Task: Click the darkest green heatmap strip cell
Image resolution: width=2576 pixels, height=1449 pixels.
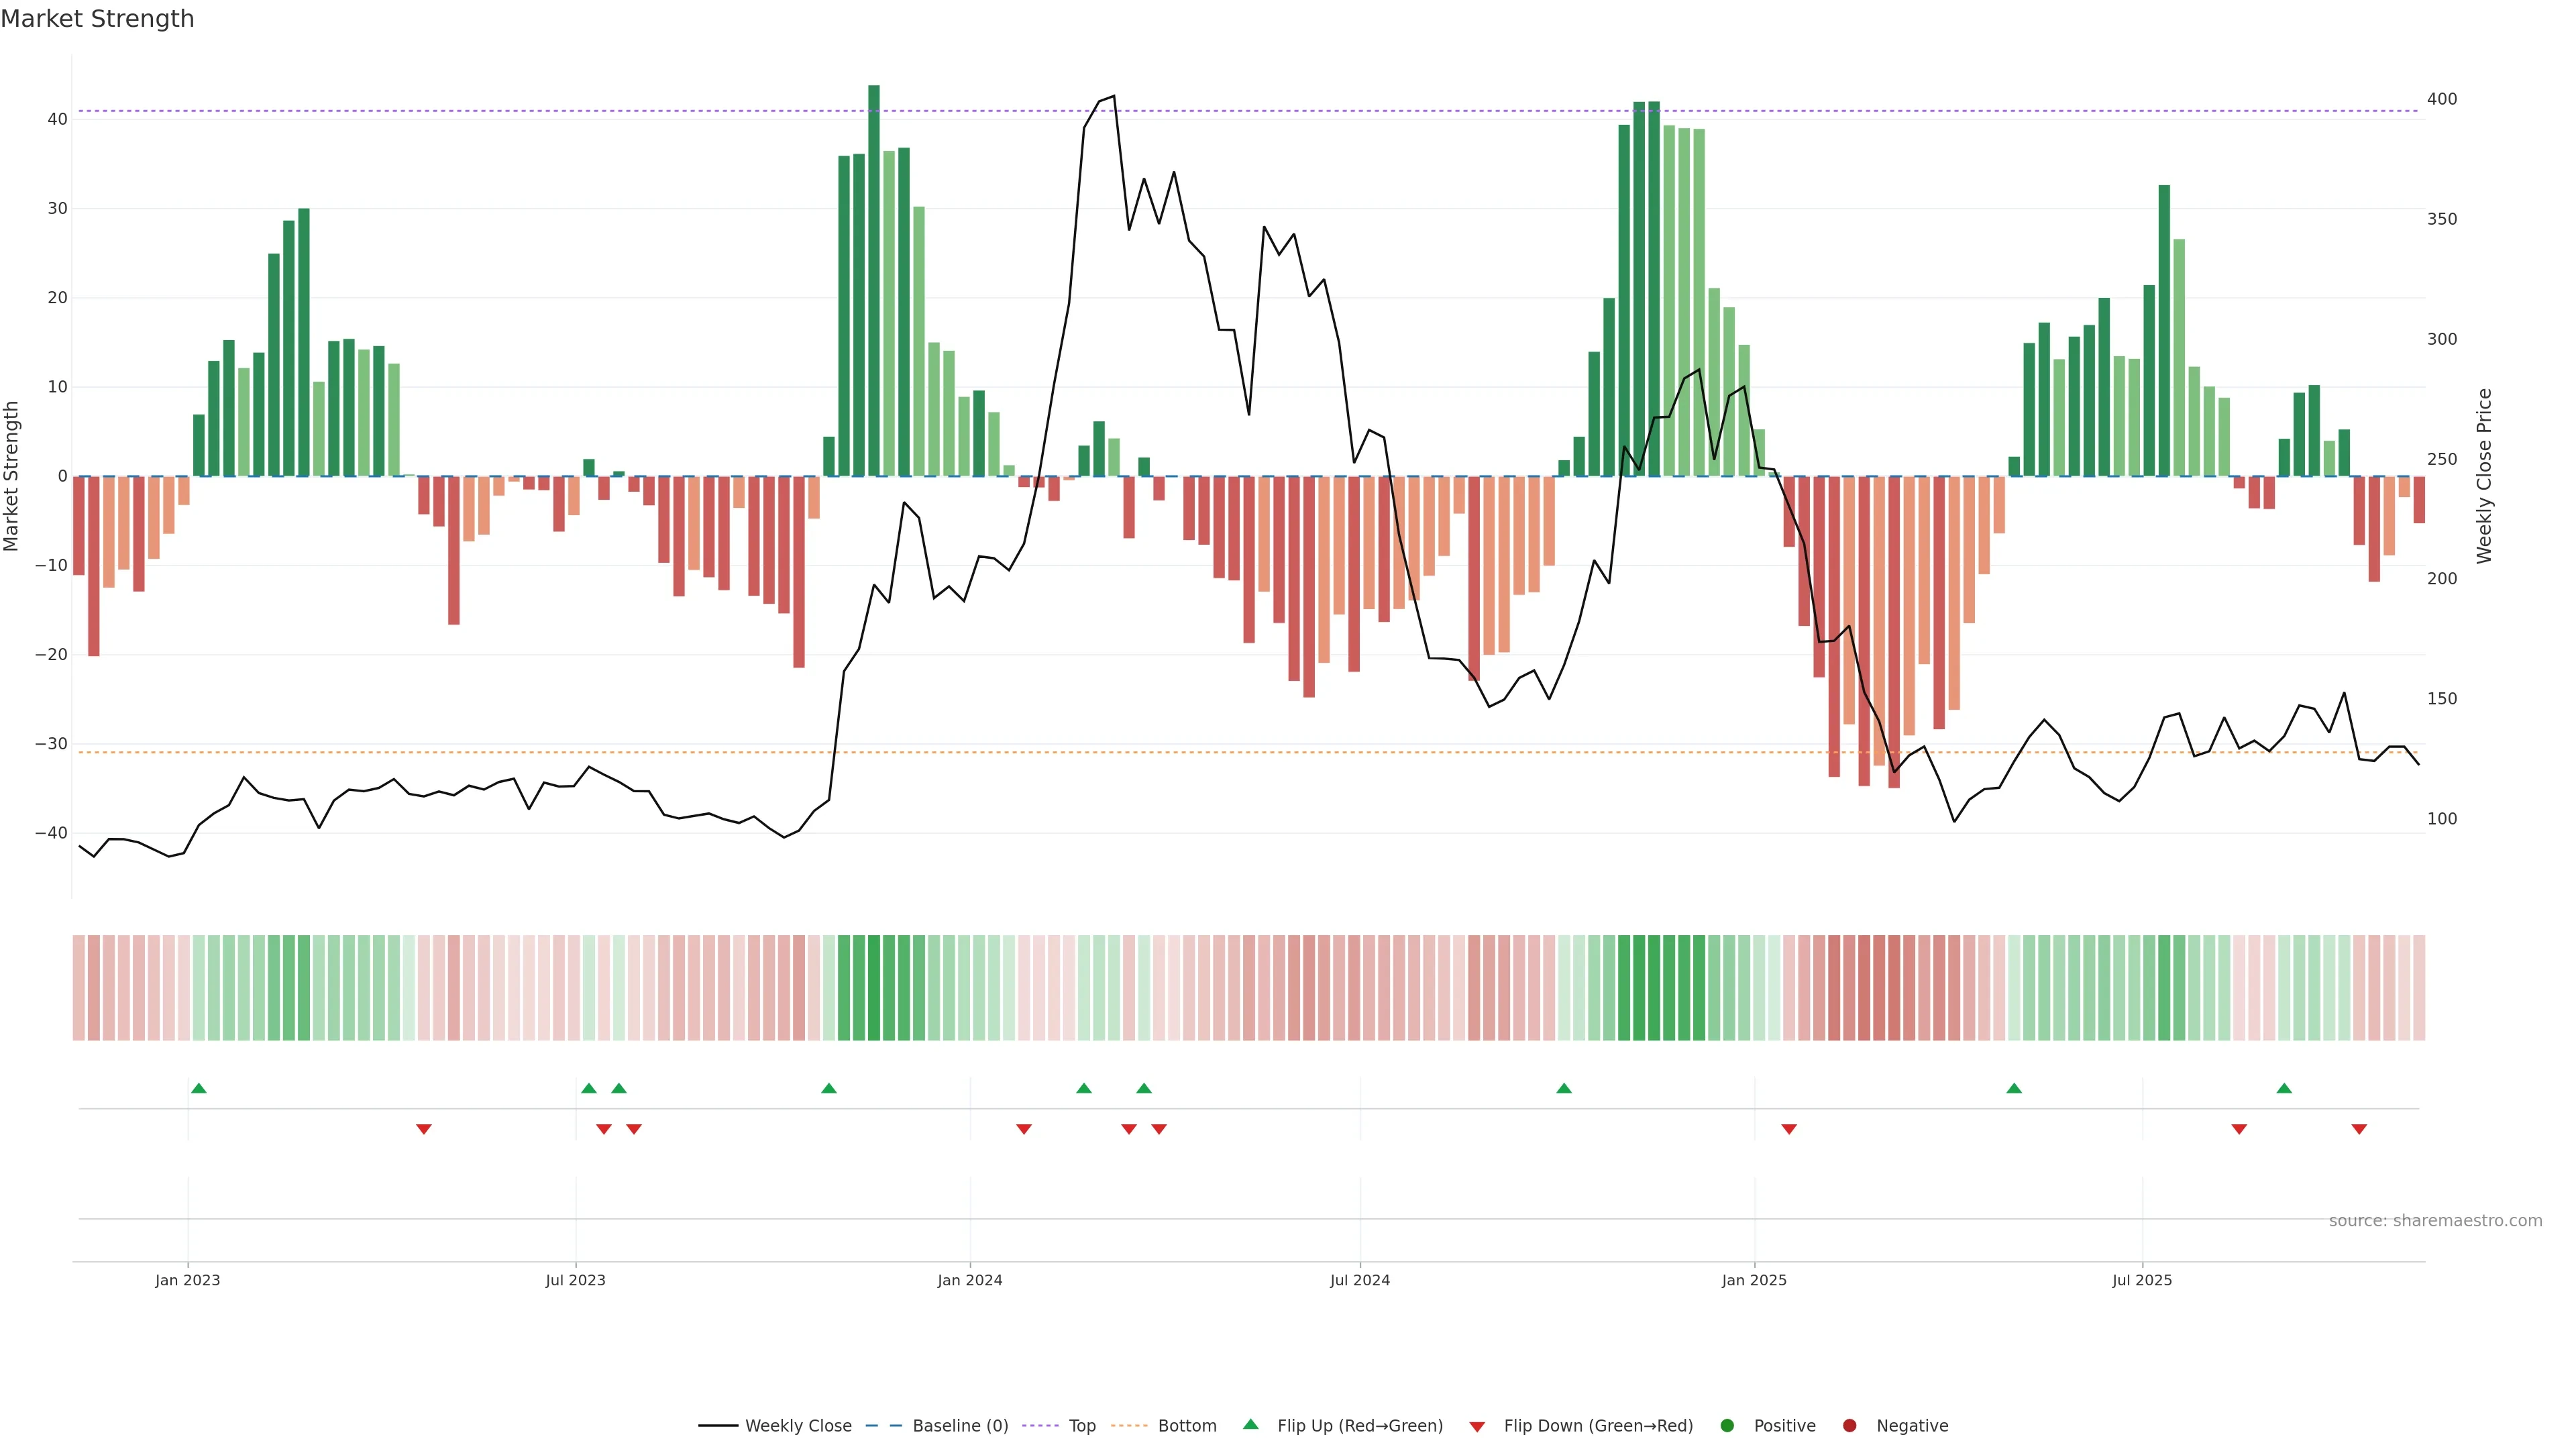Action: pyautogui.click(x=874, y=987)
